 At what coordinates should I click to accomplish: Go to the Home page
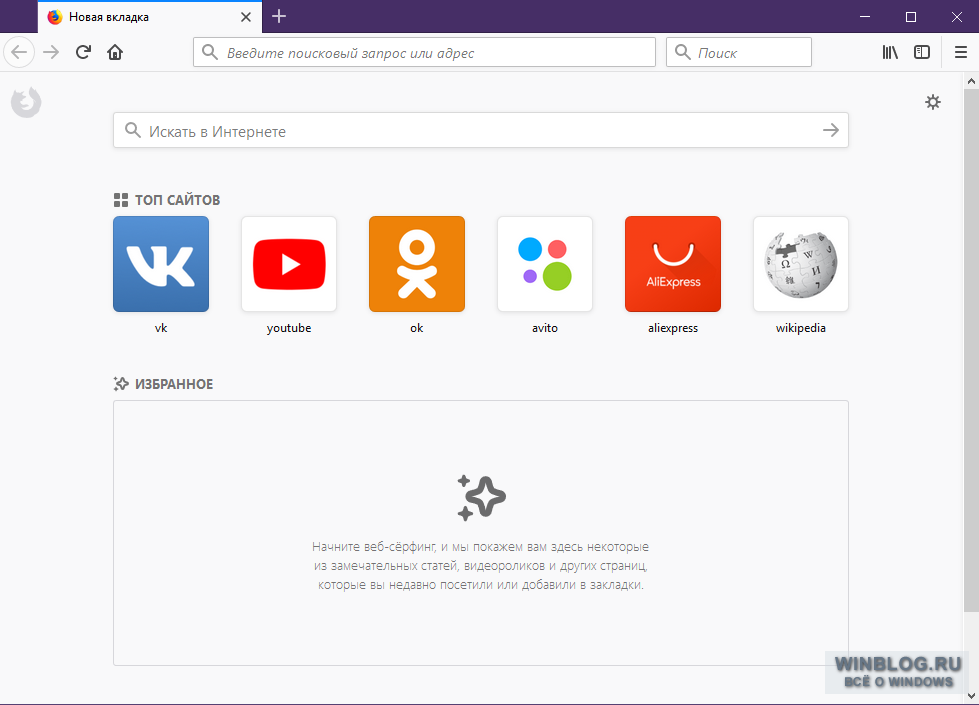point(115,52)
